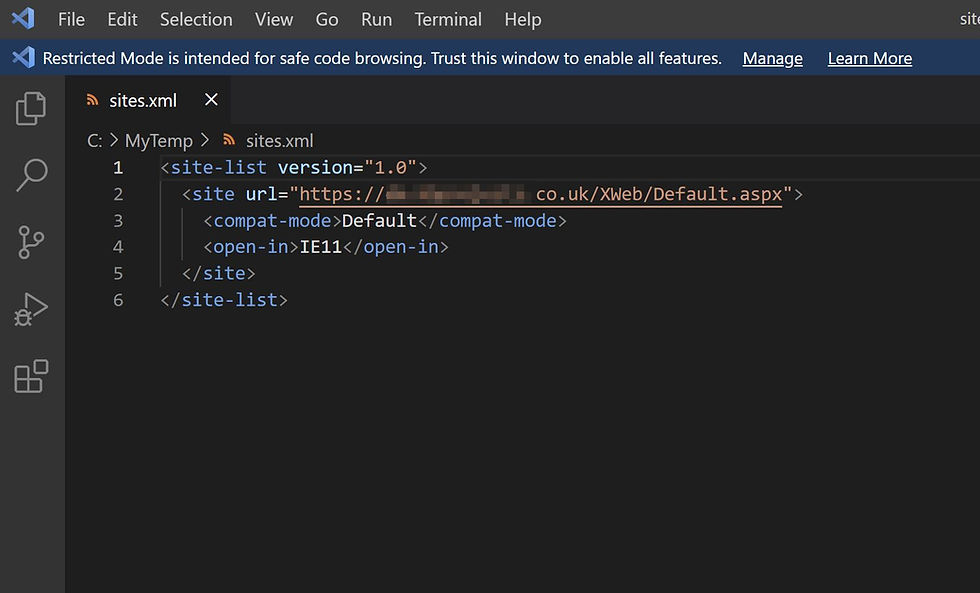This screenshot has width=980, height=593.
Task: Expand the C: breadcrumb segment
Action: click(x=94, y=141)
